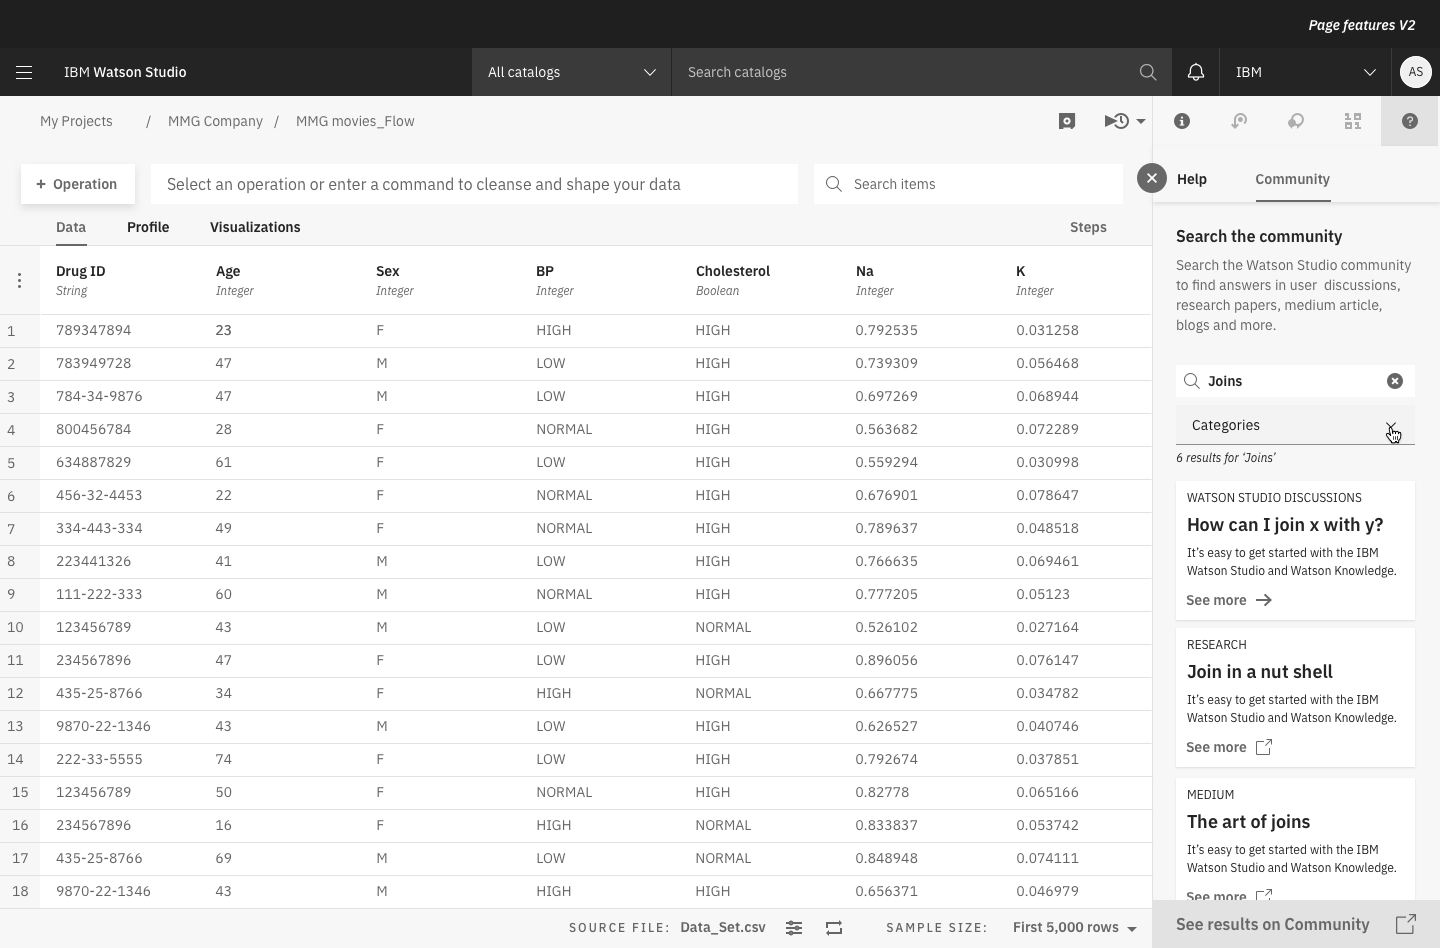This screenshot has width=1440, height=948.
Task: Click the Search catalogs input field
Action: [x=905, y=72]
